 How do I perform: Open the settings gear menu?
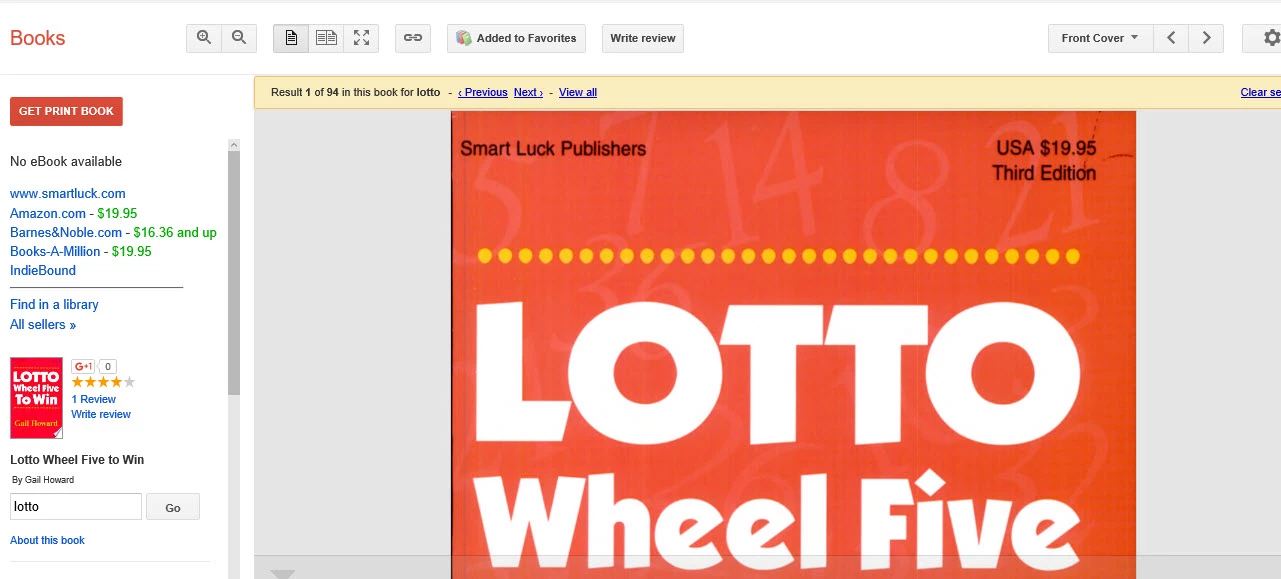[x=1268, y=38]
